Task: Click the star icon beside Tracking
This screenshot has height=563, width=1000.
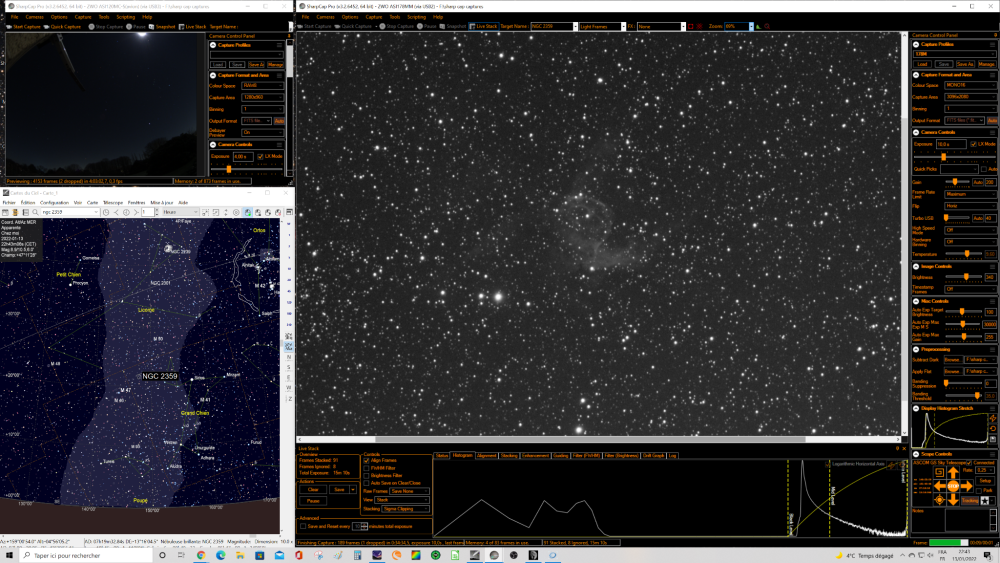Action: click(x=985, y=501)
